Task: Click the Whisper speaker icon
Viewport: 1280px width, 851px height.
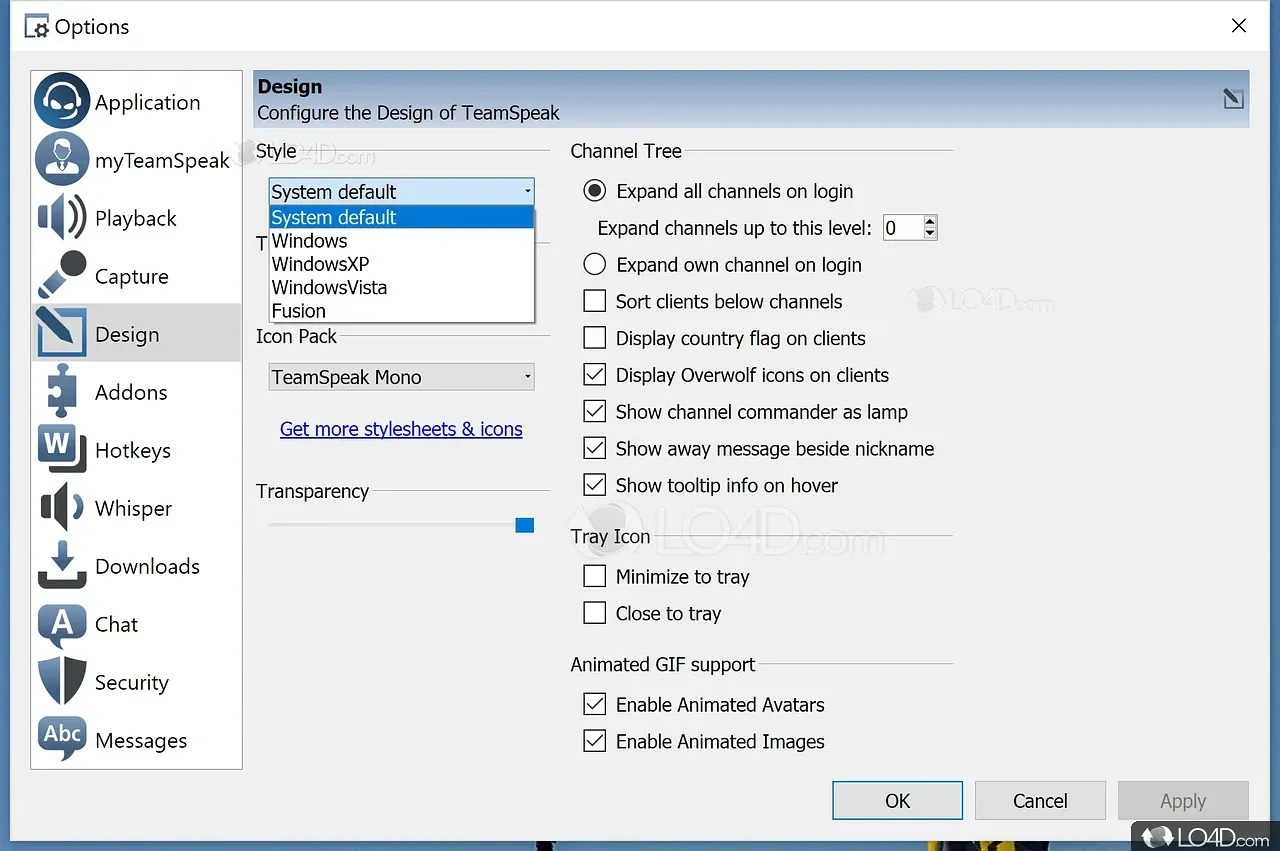Action: [x=62, y=508]
